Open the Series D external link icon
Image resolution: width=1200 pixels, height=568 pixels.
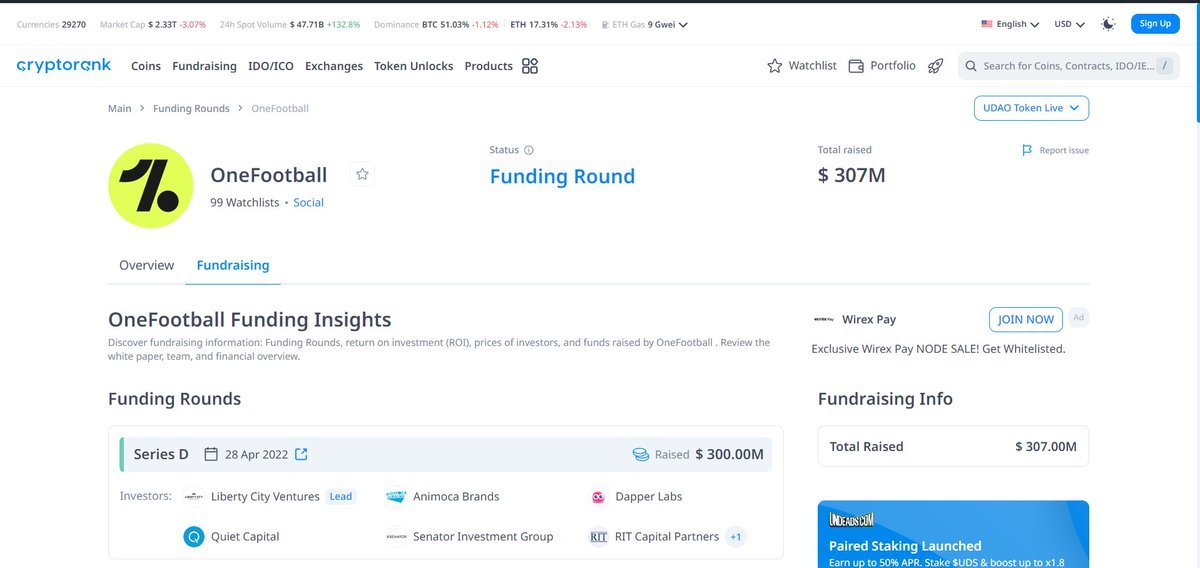[301, 454]
